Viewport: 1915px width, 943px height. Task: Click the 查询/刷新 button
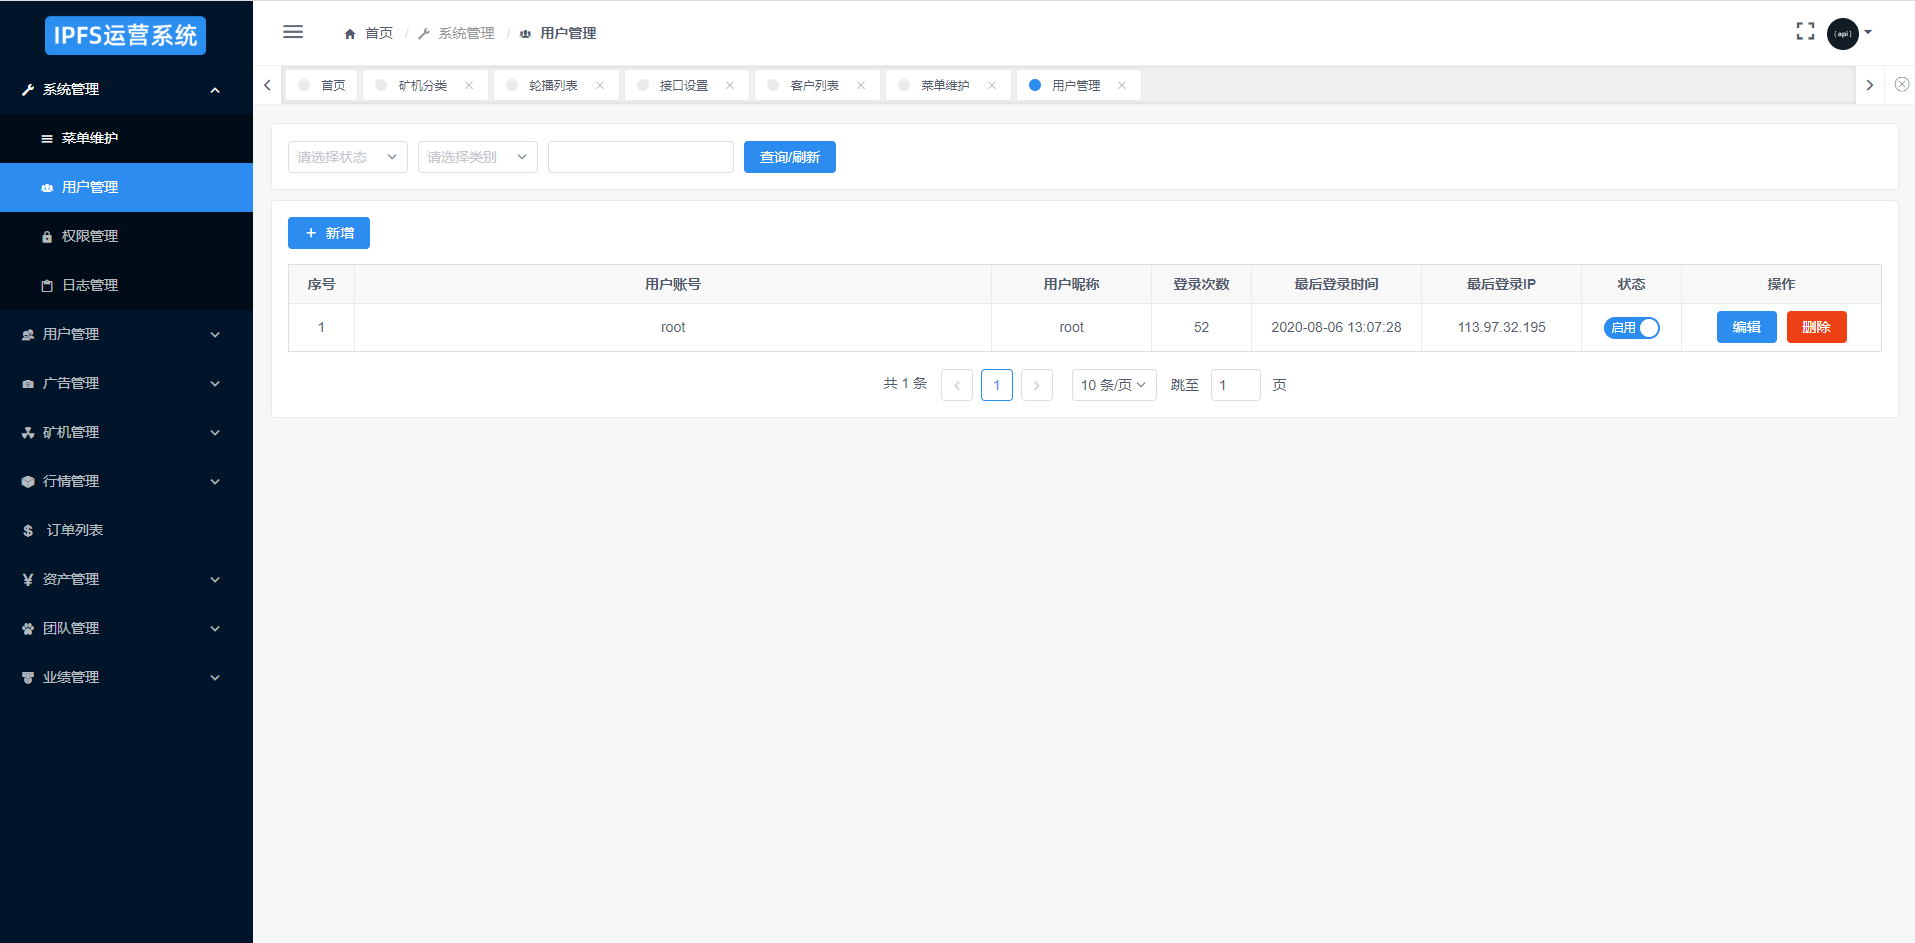click(x=789, y=157)
